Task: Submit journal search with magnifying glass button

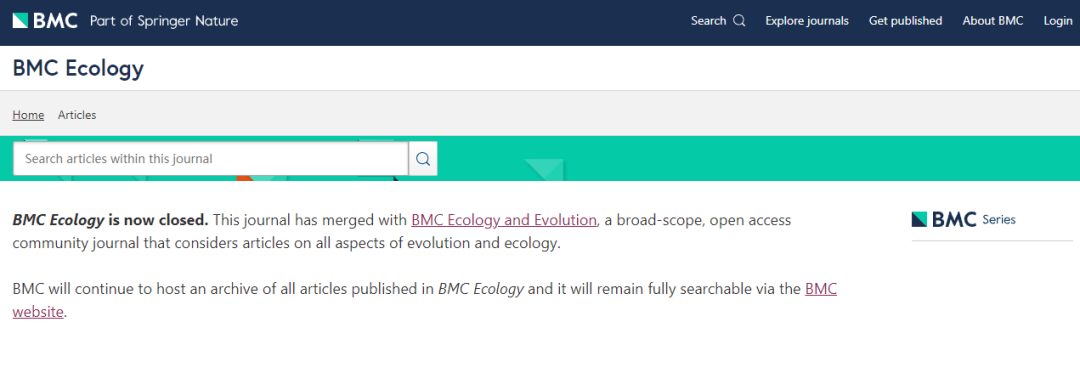Action: coord(423,158)
